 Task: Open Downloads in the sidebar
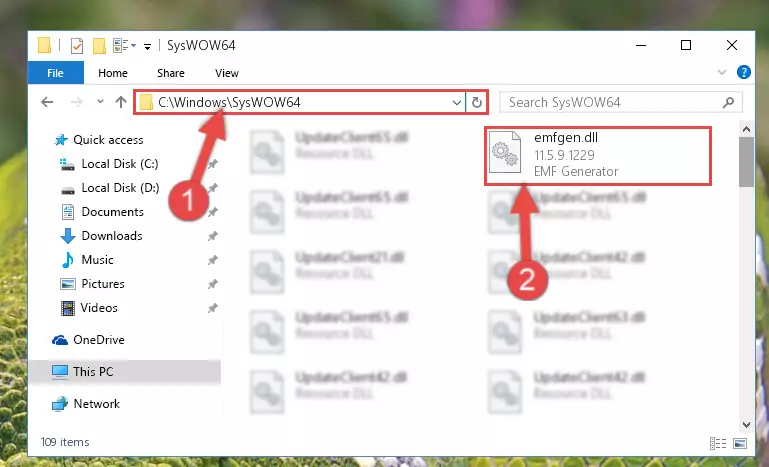pyautogui.click(x=112, y=236)
